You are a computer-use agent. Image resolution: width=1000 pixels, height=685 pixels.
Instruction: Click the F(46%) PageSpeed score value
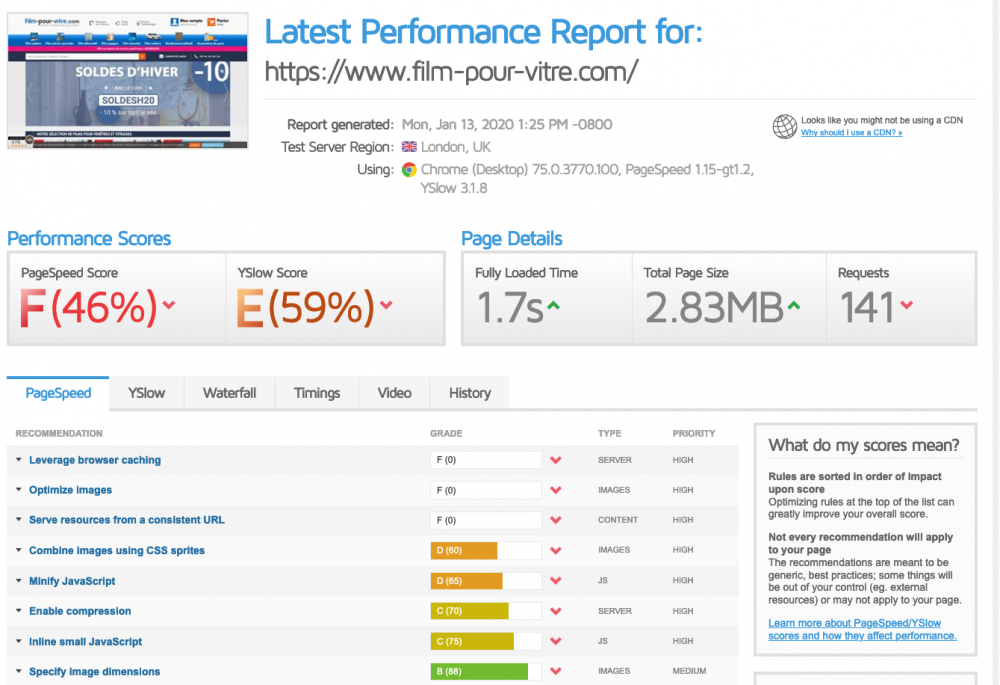coord(88,307)
